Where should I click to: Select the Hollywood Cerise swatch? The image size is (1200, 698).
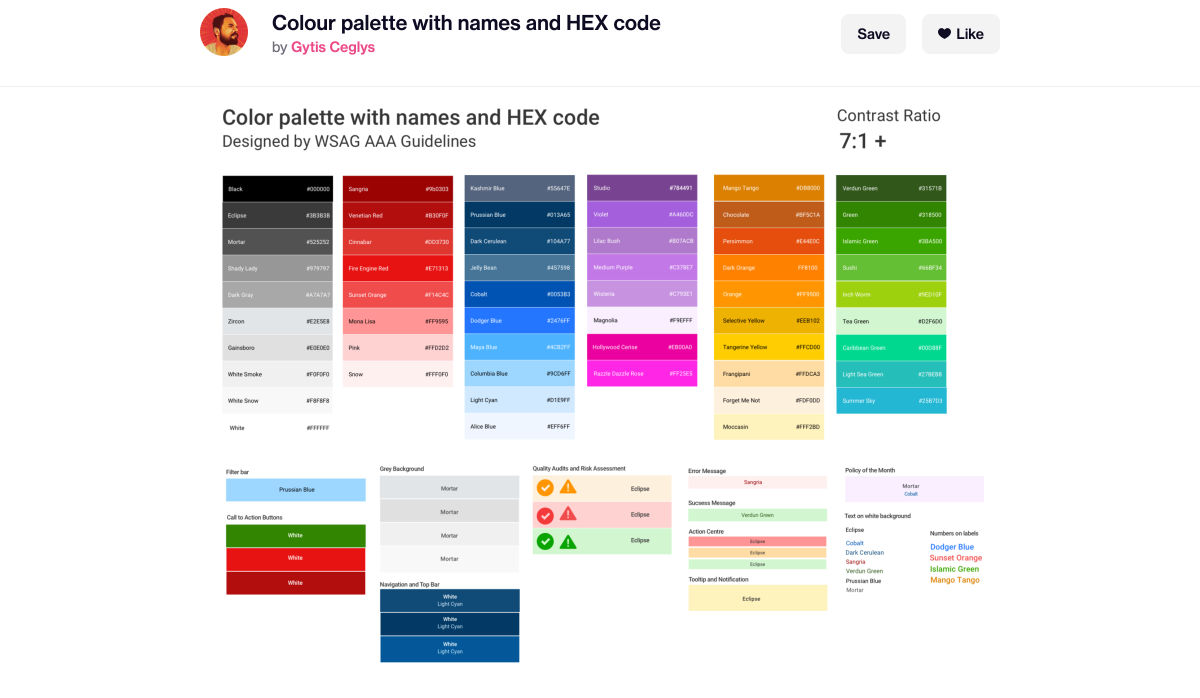click(642, 347)
